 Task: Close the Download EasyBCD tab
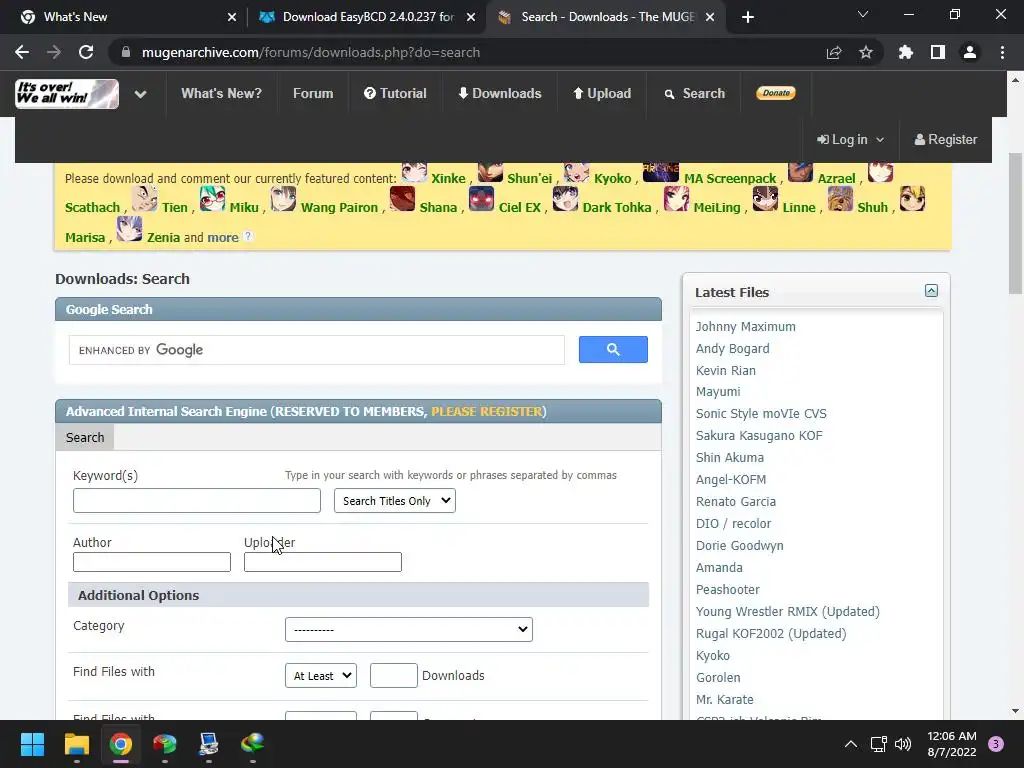coord(471,17)
